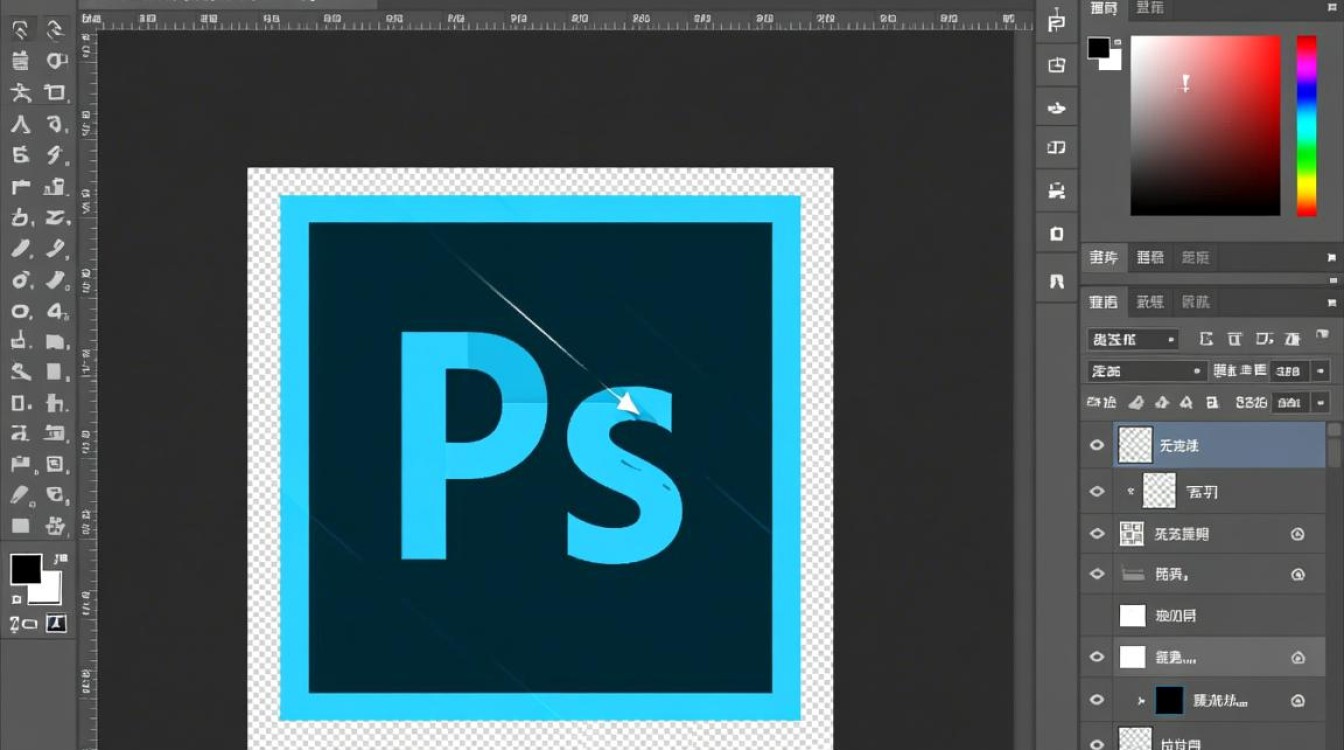This screenshot has width=1344, height=750.
Task: Click the last lock icon in the lock row
Action: point(1212,402)
